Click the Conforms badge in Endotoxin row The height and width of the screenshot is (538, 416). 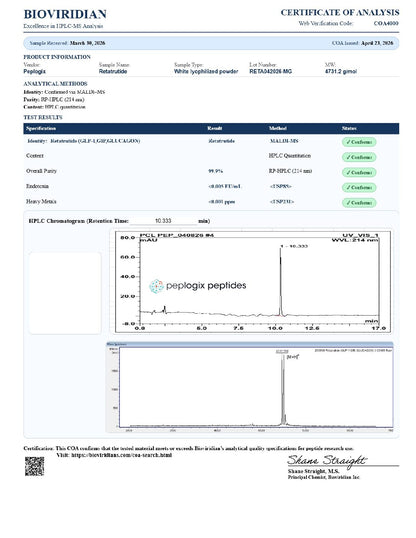pyautogui.click(x=359, y=187)
